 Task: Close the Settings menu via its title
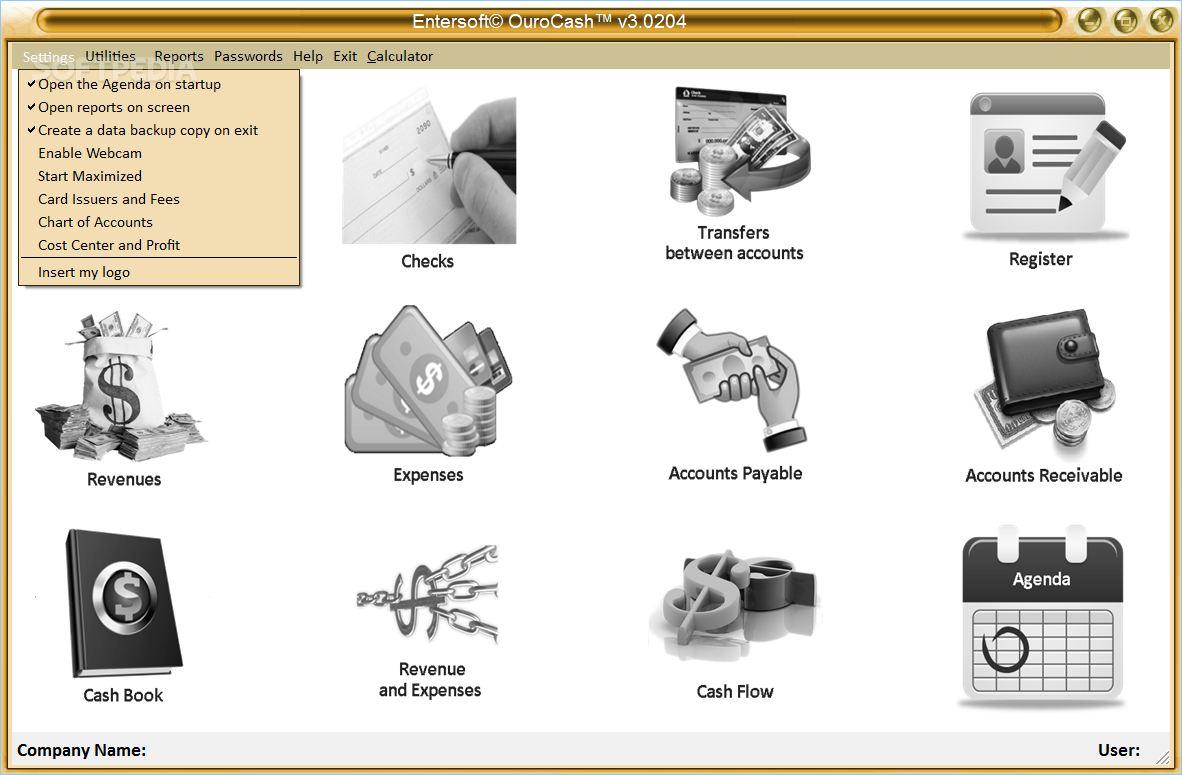coord(48,57)
